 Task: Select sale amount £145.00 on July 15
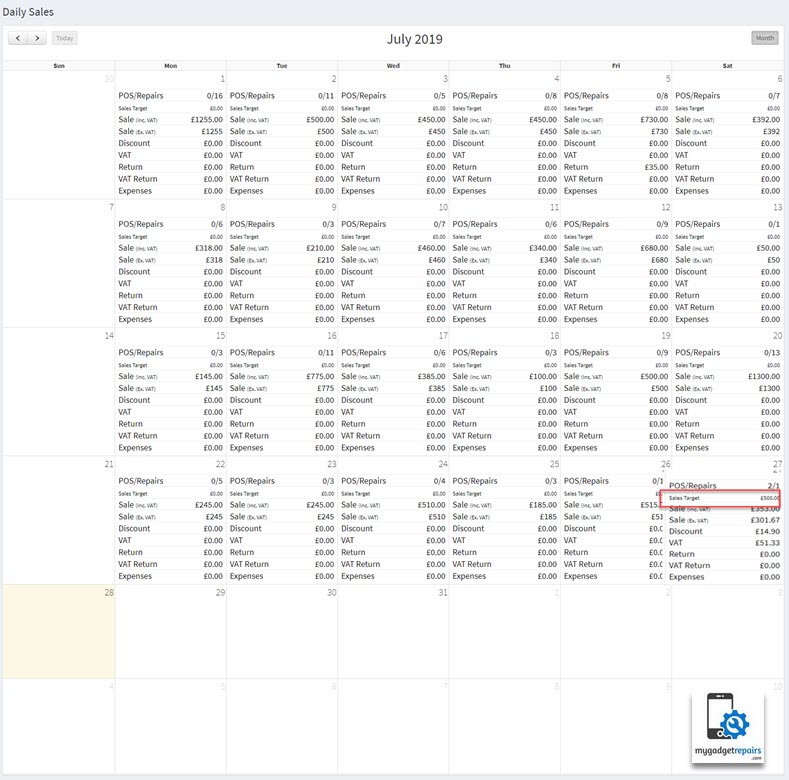tap(209, 376)
